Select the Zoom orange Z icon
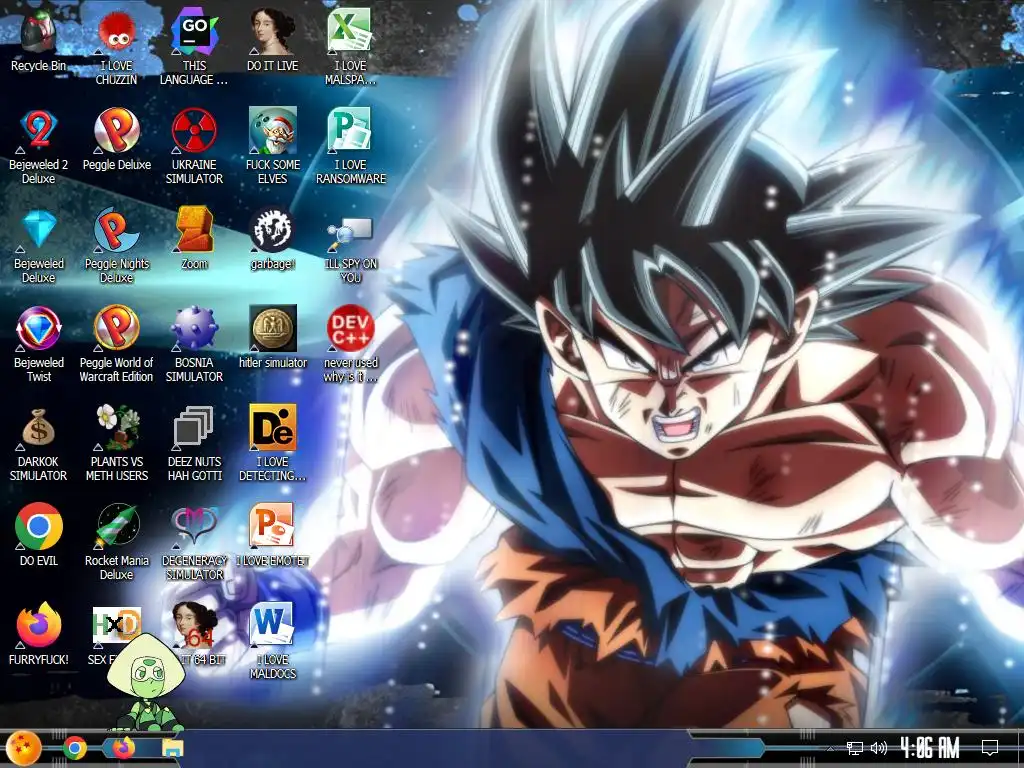This screenshot has width=1024, height=768. coord(194,230)
